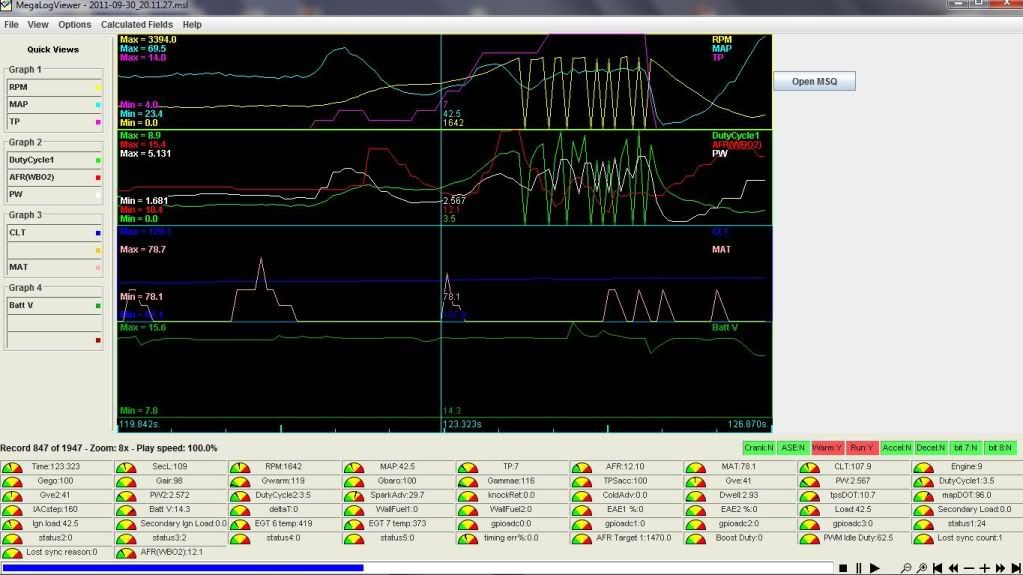Image resolution: width=1023 pixels, height=575 pixels.
Task: Open the Batt V field dropdown in Graph 4
Action: click(54, 305)
